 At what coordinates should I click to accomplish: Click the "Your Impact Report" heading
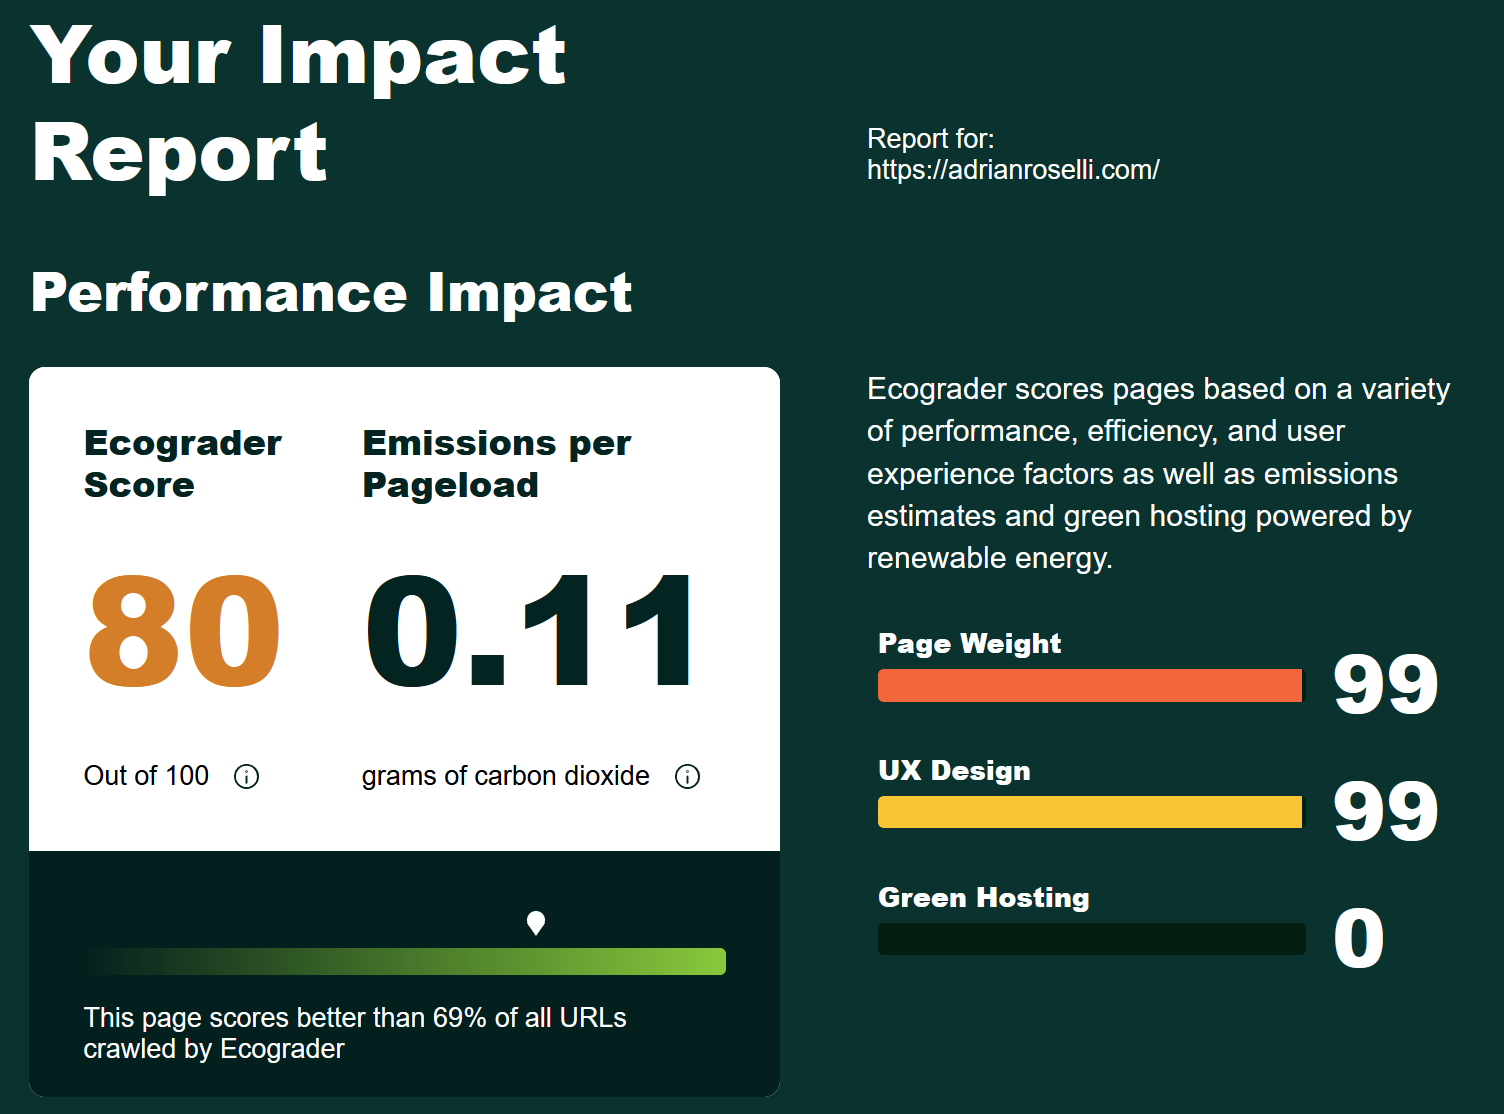pos(298,105)
